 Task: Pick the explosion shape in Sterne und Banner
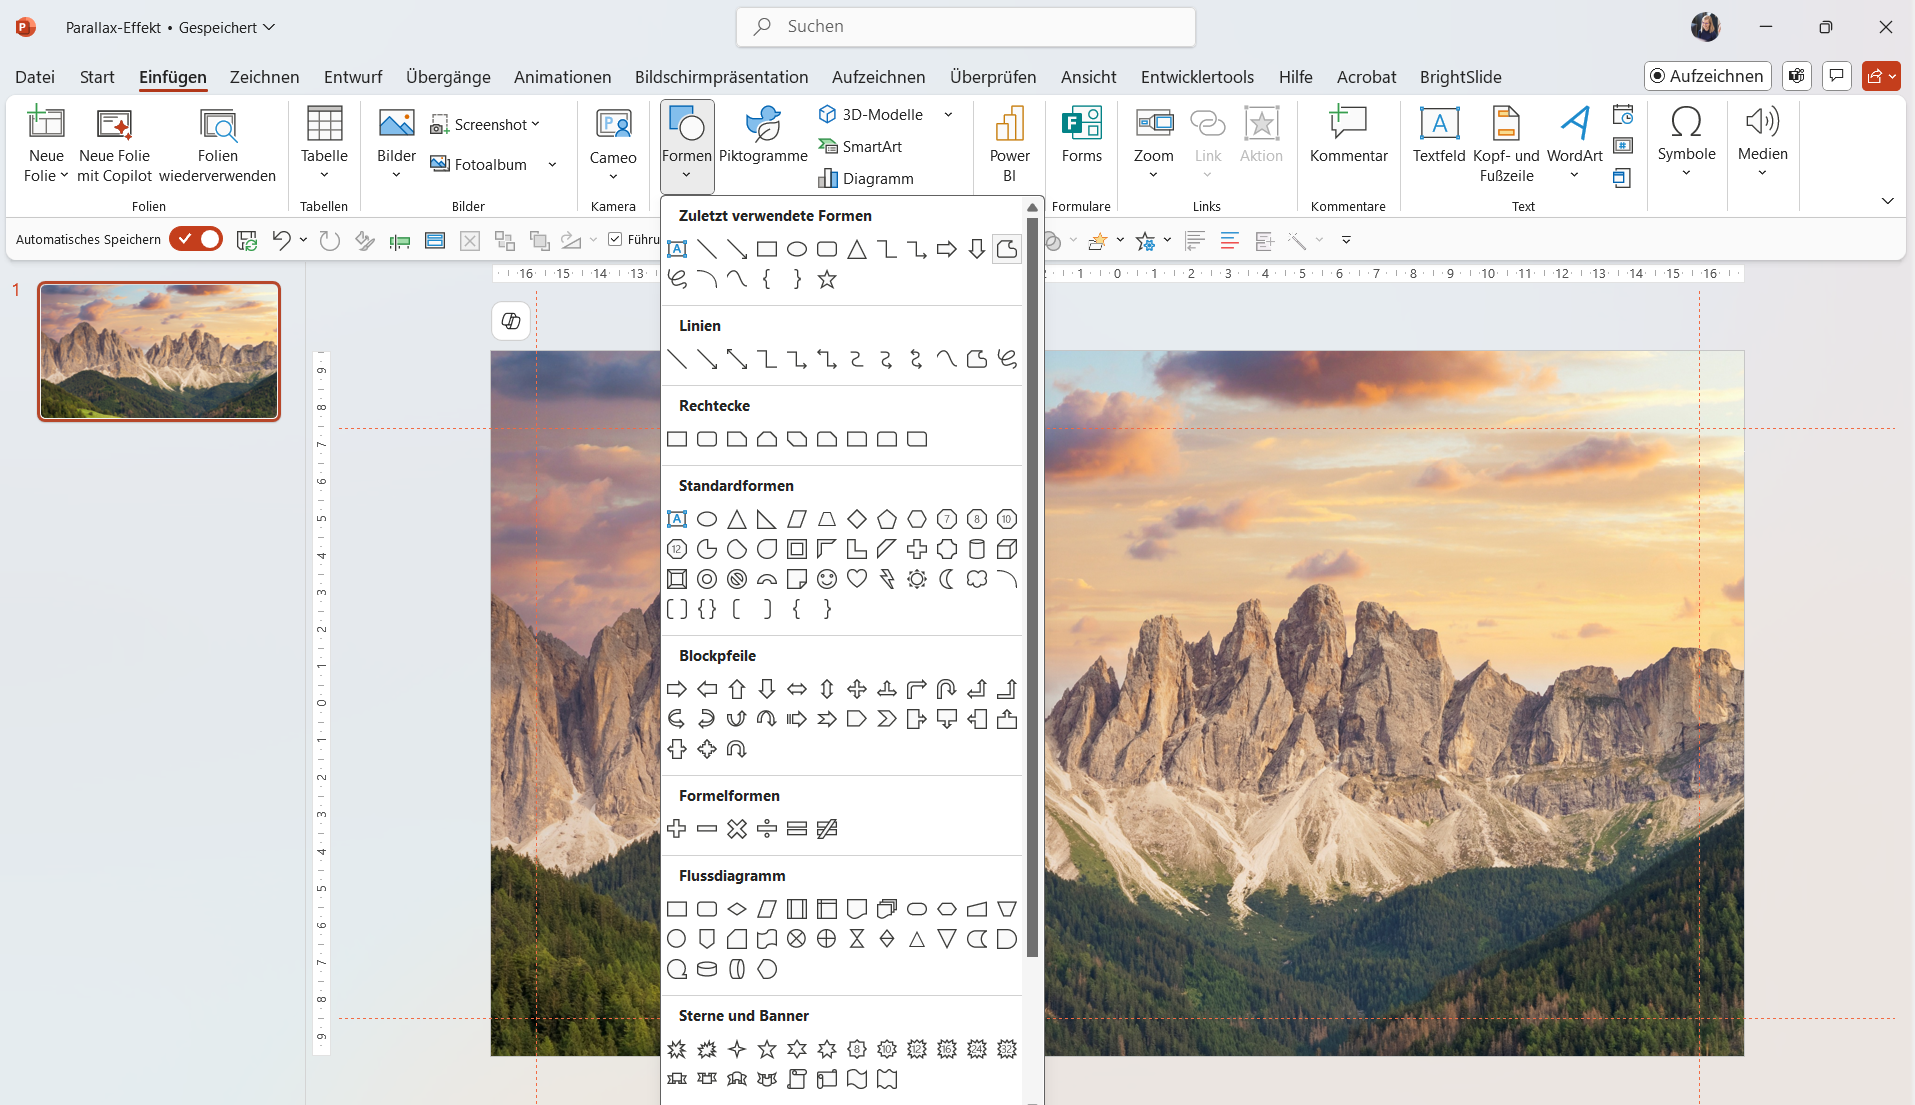[x=677, y=1049]
